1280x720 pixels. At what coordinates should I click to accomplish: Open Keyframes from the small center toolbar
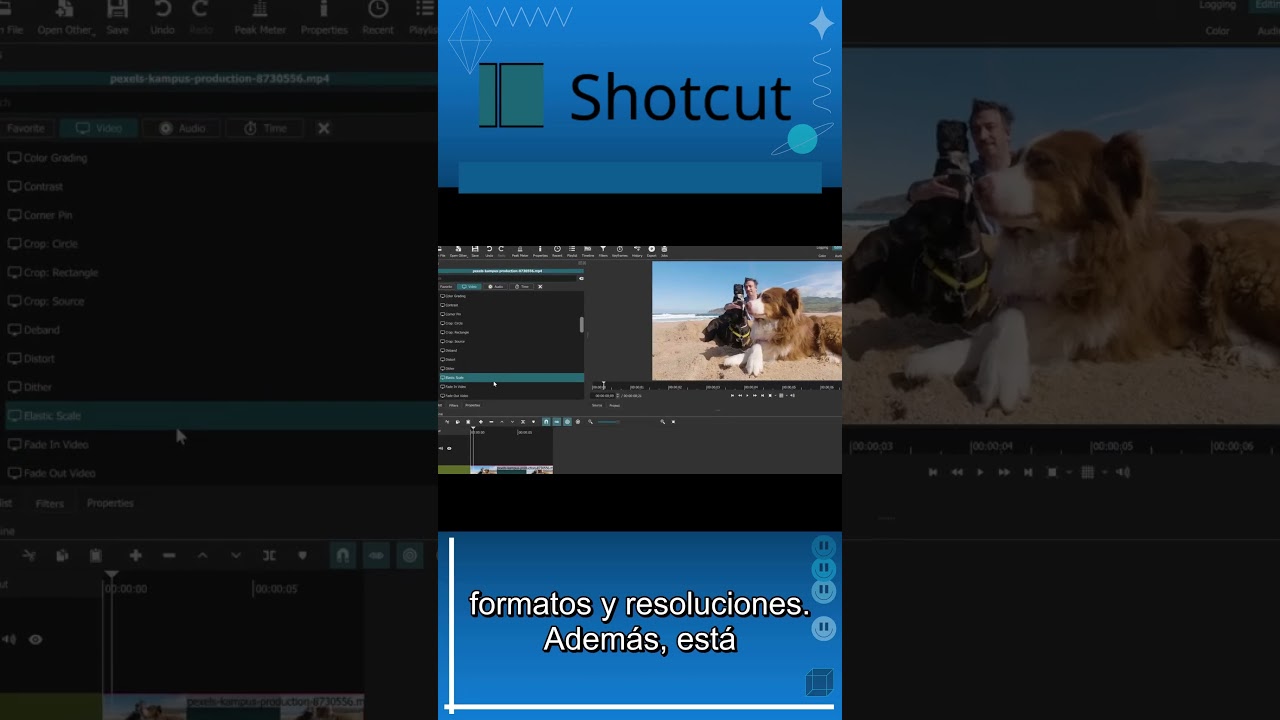click(x=620, y=251)
